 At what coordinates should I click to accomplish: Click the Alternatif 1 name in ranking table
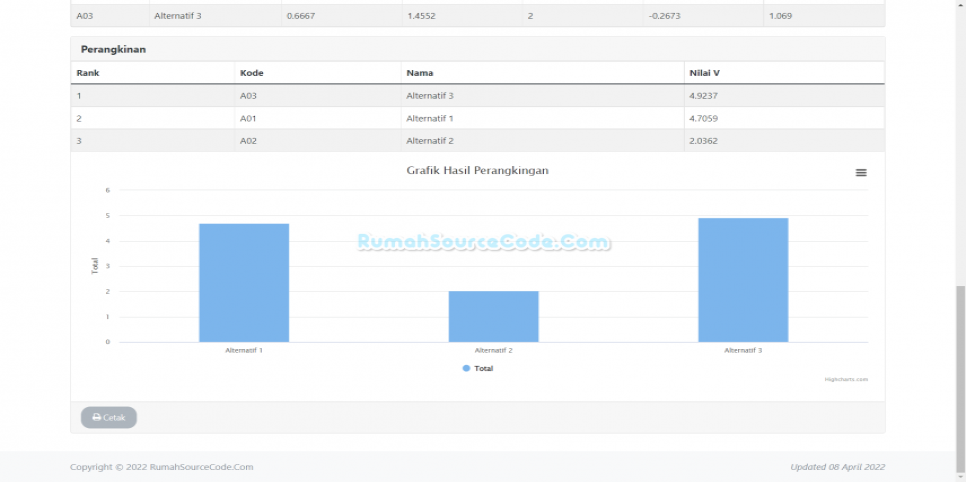tap(430, 118)
